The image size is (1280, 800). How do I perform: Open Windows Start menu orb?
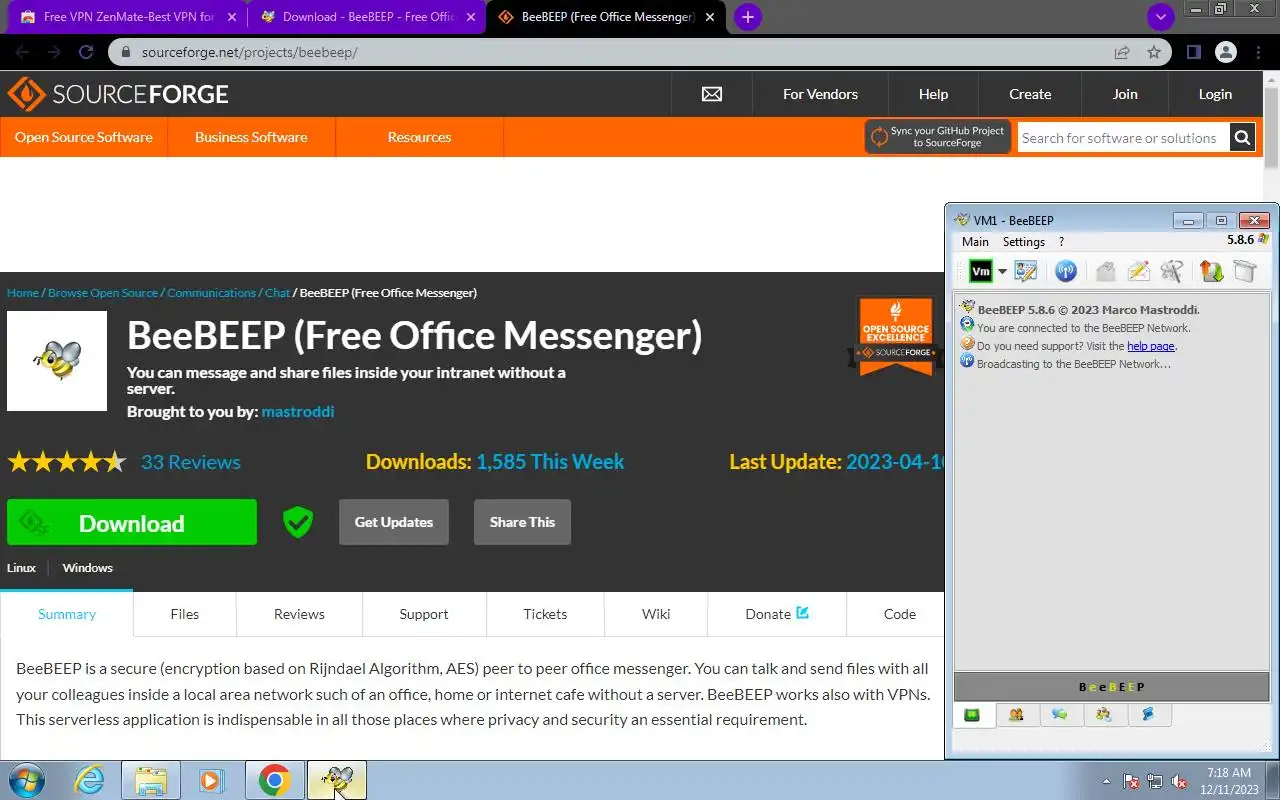tap(27, 780)
